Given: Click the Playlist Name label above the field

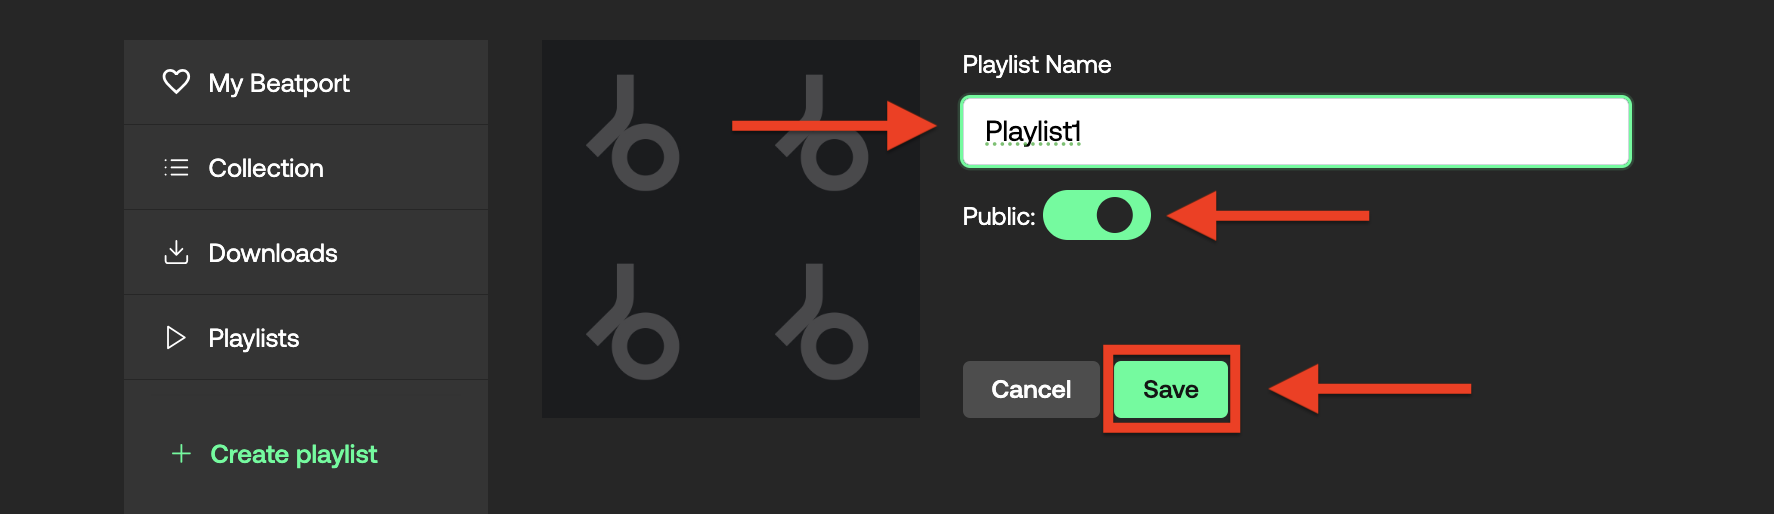Looking at the screenshot, I should click(1037, 65).
